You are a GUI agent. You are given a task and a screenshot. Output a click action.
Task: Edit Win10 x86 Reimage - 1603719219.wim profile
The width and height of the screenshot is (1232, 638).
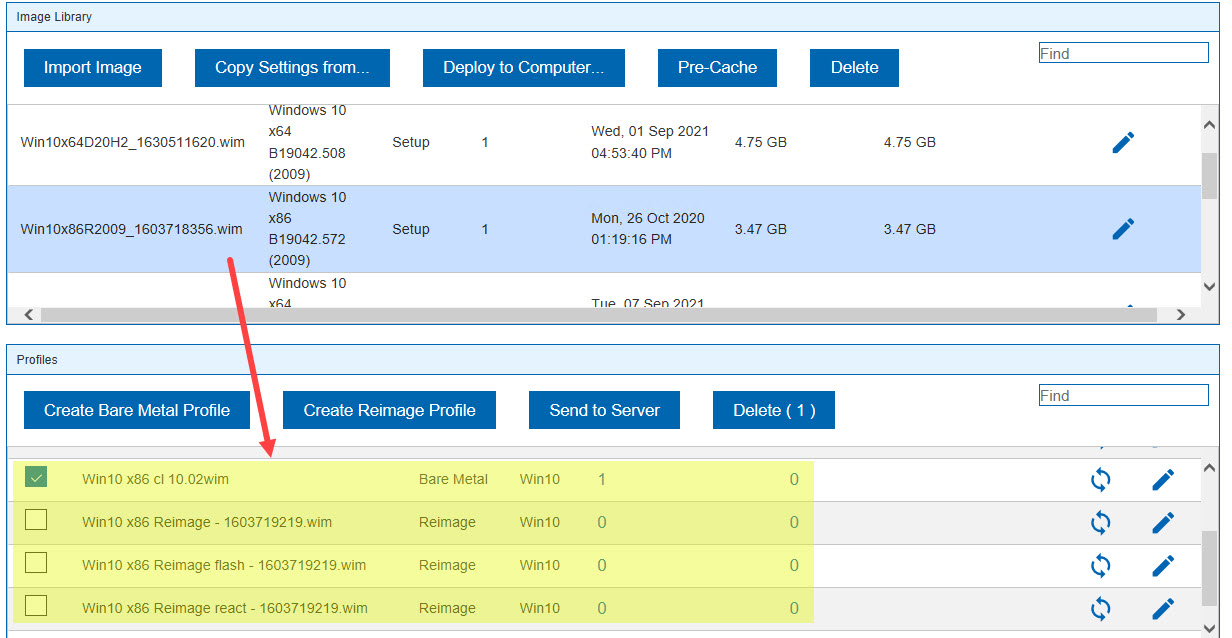[x=1162, y=523]
